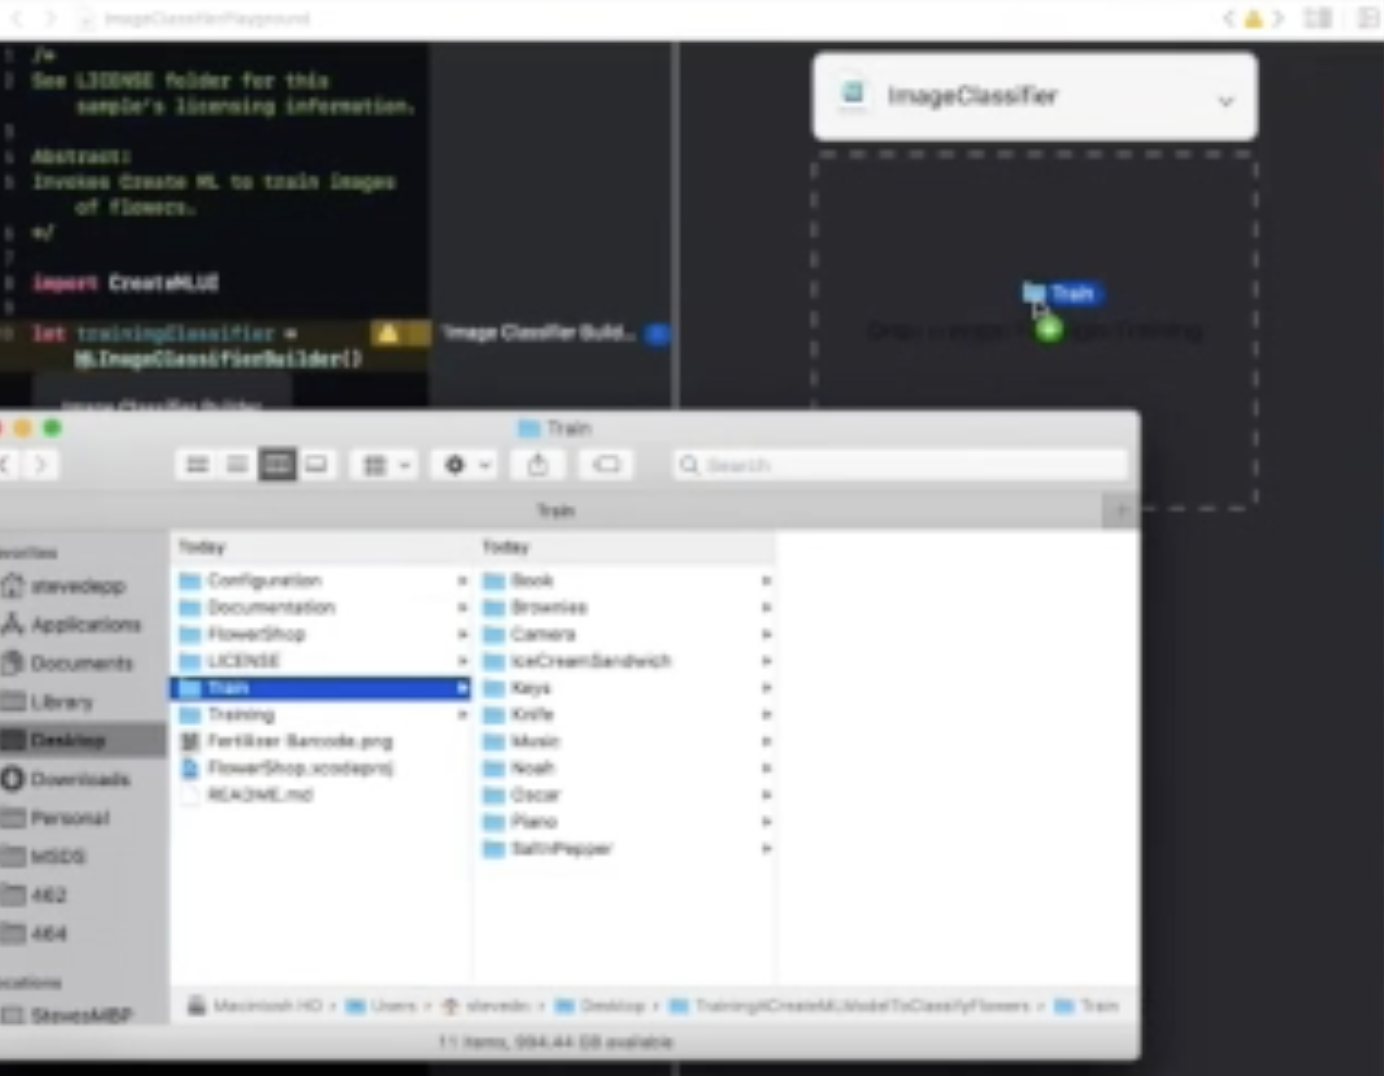Viewport: 1384px width, 1076px height.
Task: Open Downloads in Finder sidebar
Action: (x=66, y=779)
